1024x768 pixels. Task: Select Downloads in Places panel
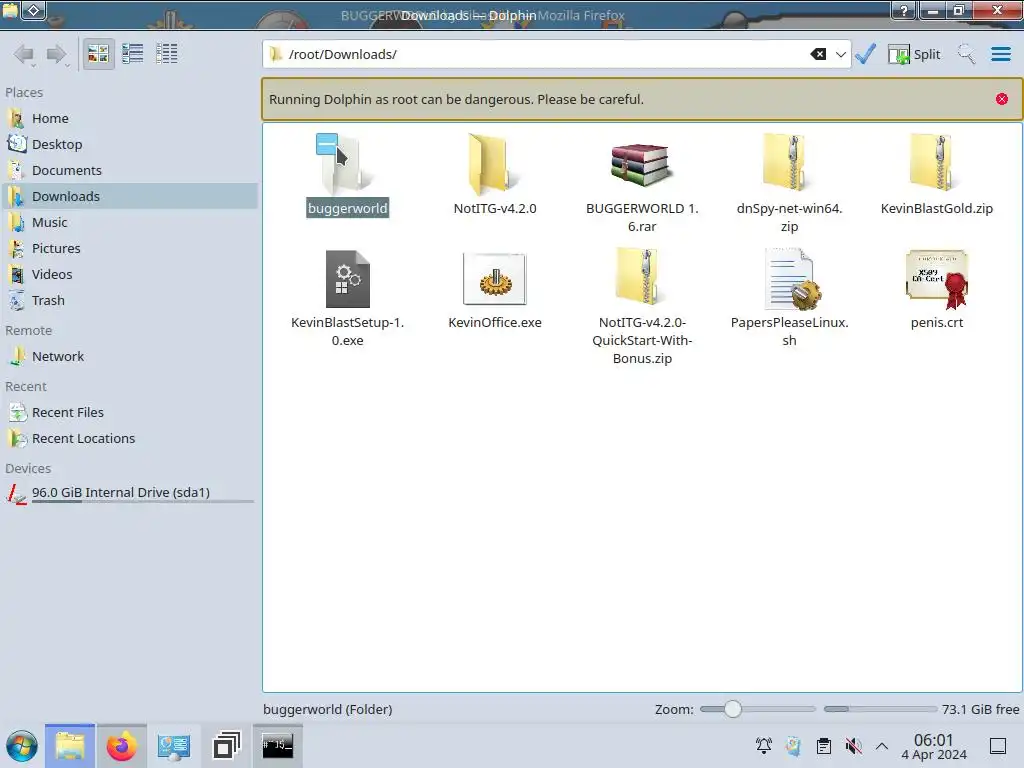[129, 197]
